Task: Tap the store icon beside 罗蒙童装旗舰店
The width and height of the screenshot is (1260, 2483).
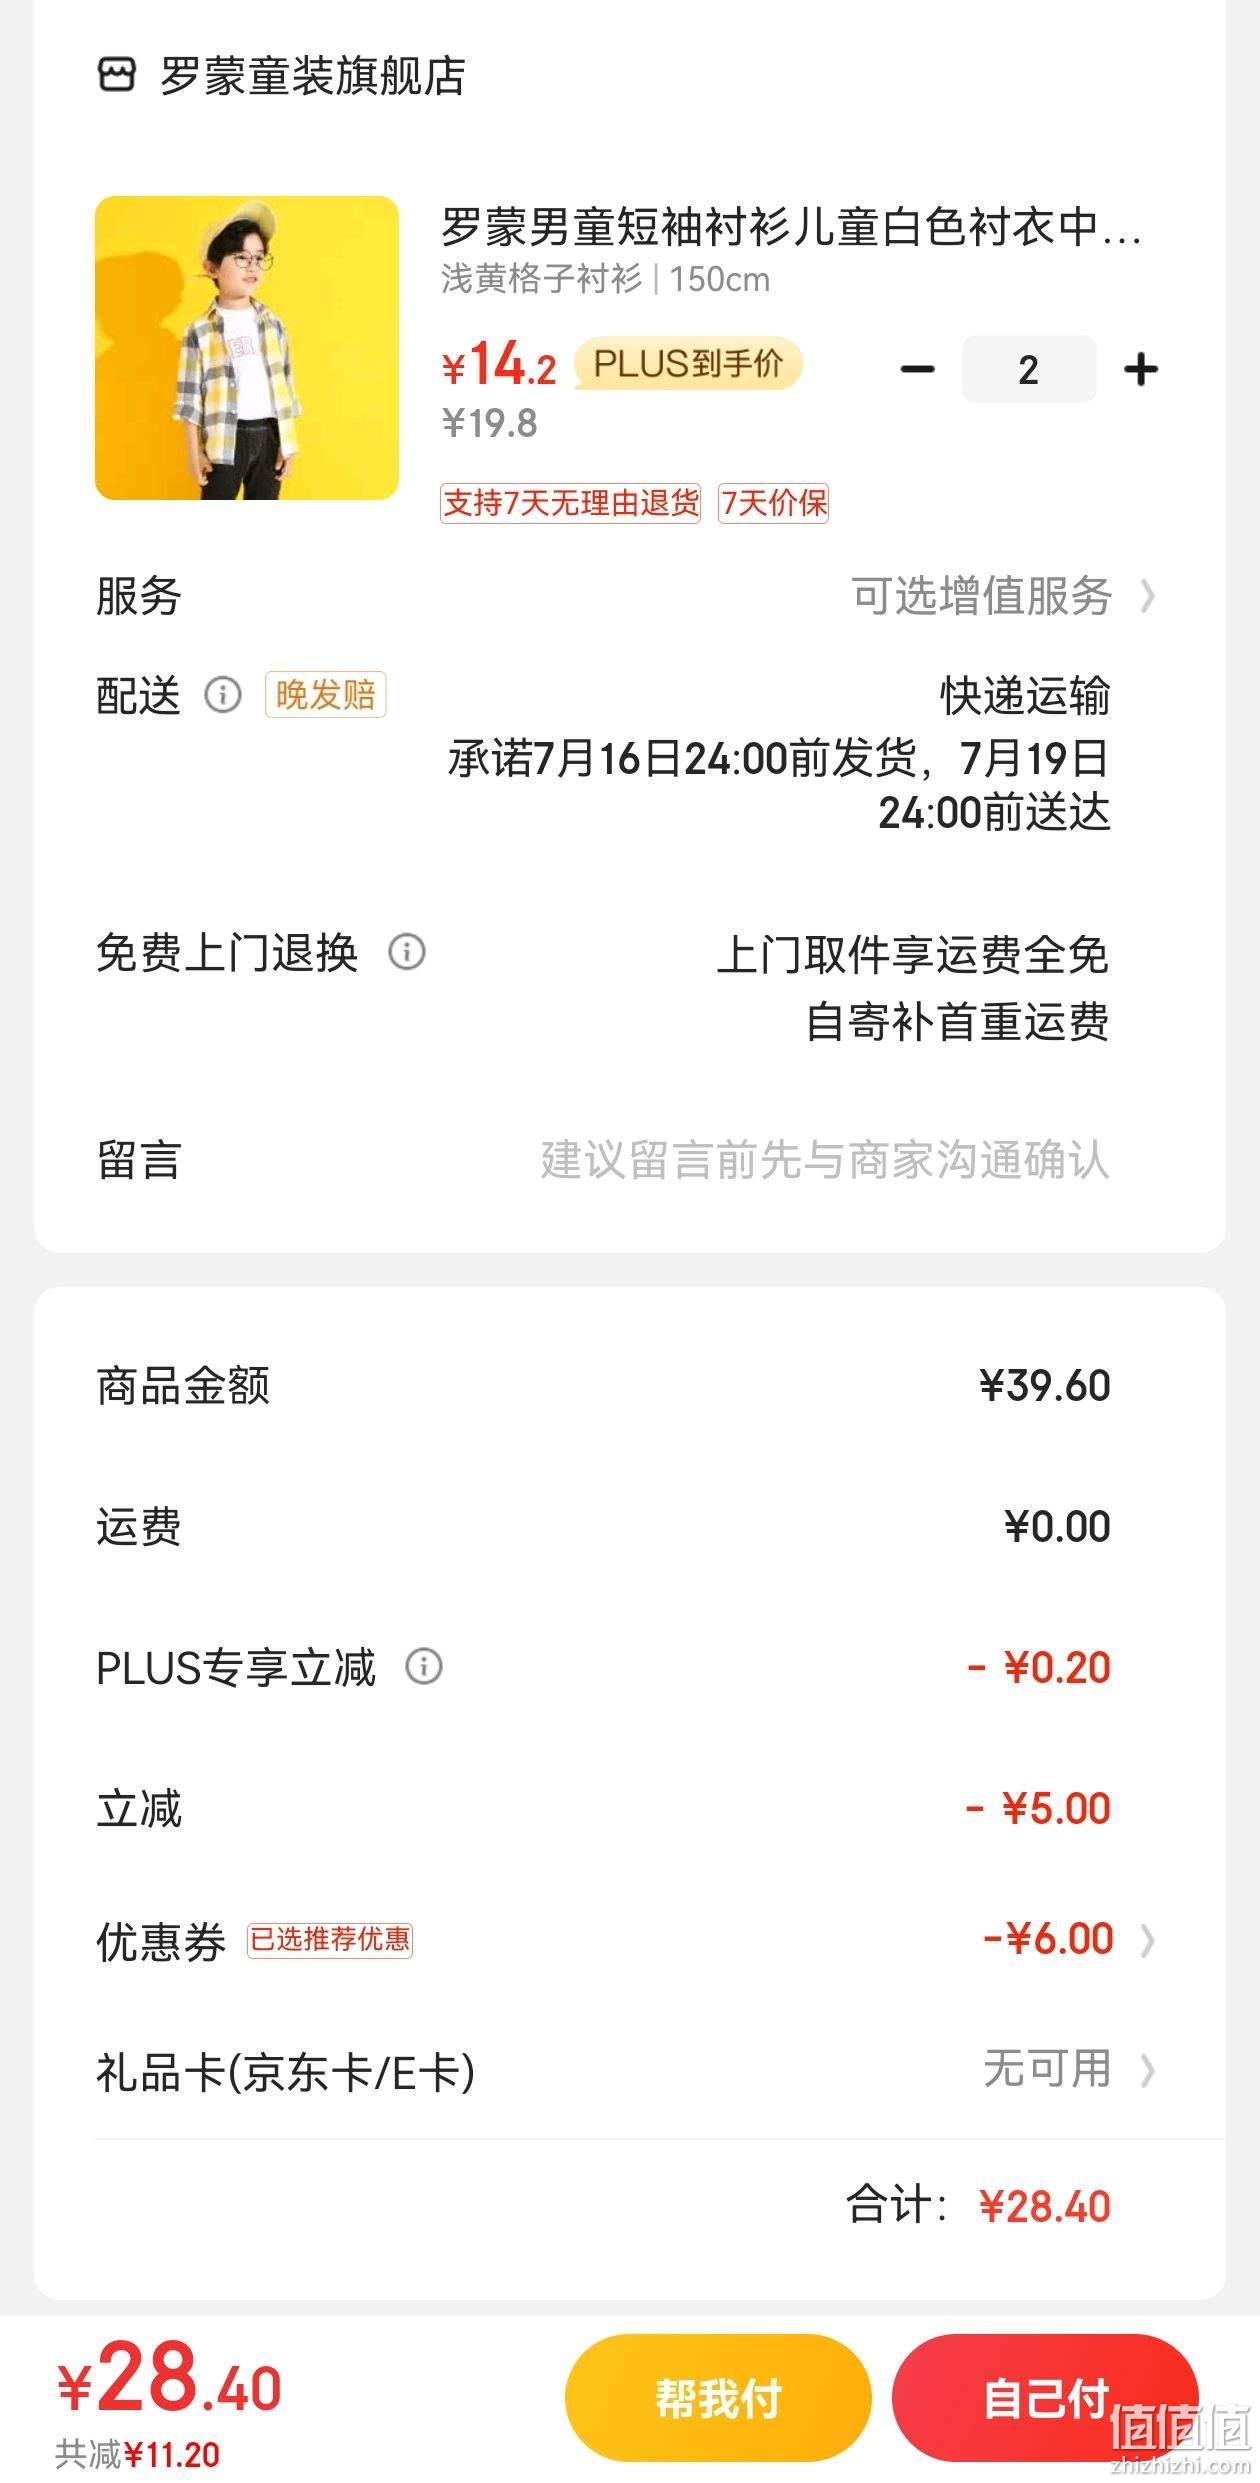Action: coord(116,75)
